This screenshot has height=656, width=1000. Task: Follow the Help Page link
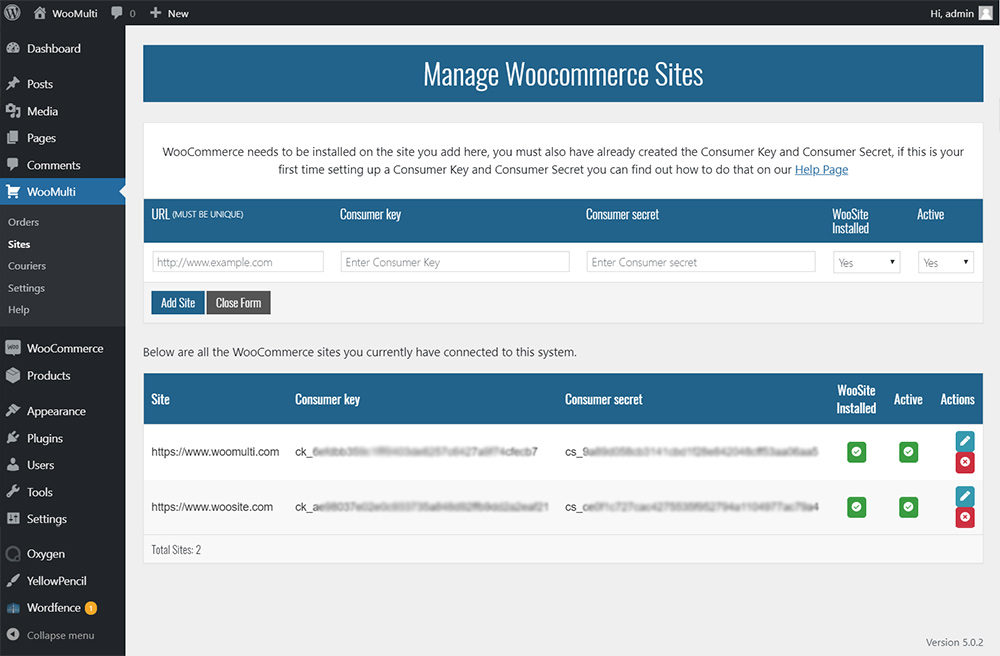[x=821, y=170]
